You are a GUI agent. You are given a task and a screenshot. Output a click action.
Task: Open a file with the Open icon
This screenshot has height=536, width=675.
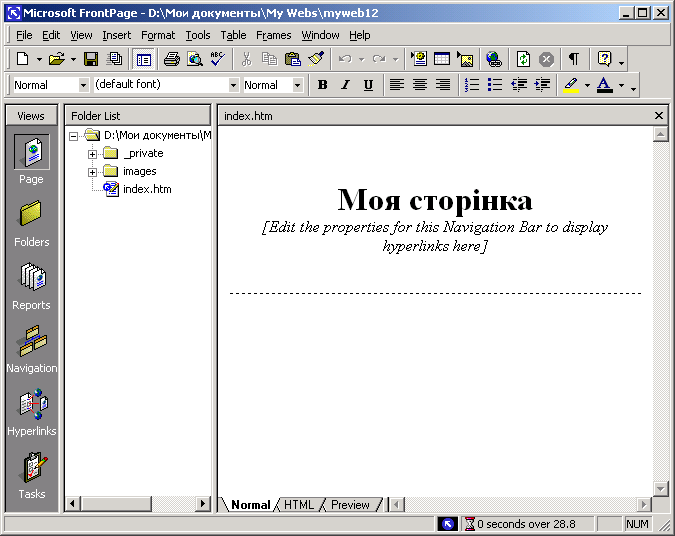click(x=57, y=59)
